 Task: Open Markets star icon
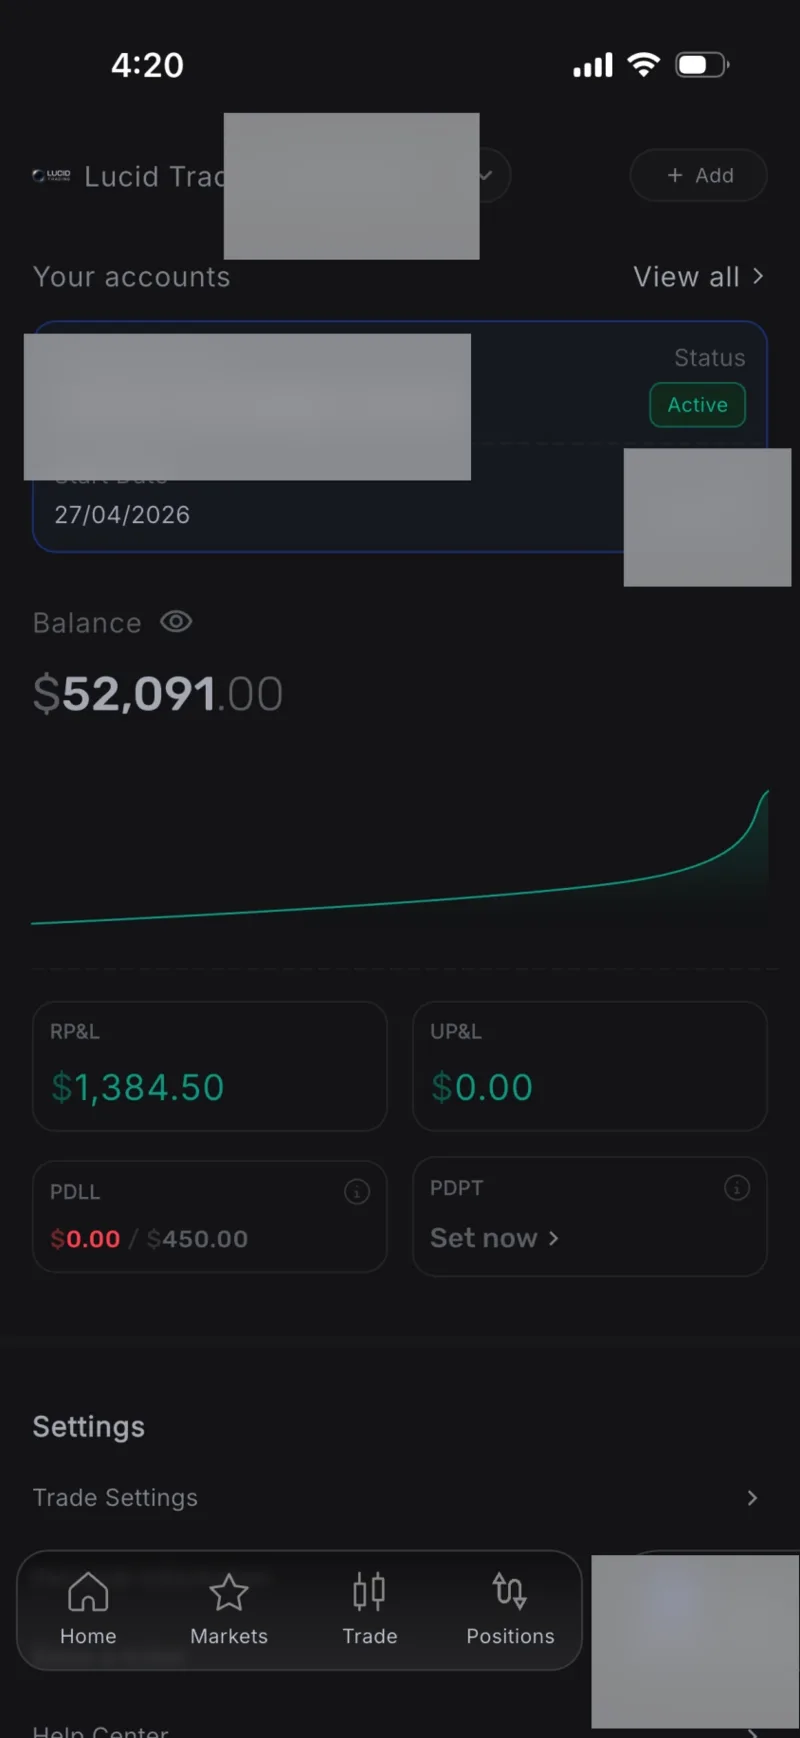pyautogui.click(x=229, y=1591)
